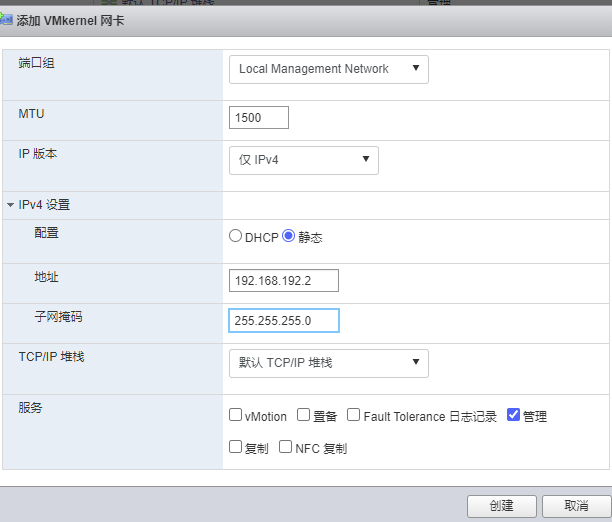Viewport: 612px width, 522px height.
Task: Click the 服务 row label
Action: [31, 408]
